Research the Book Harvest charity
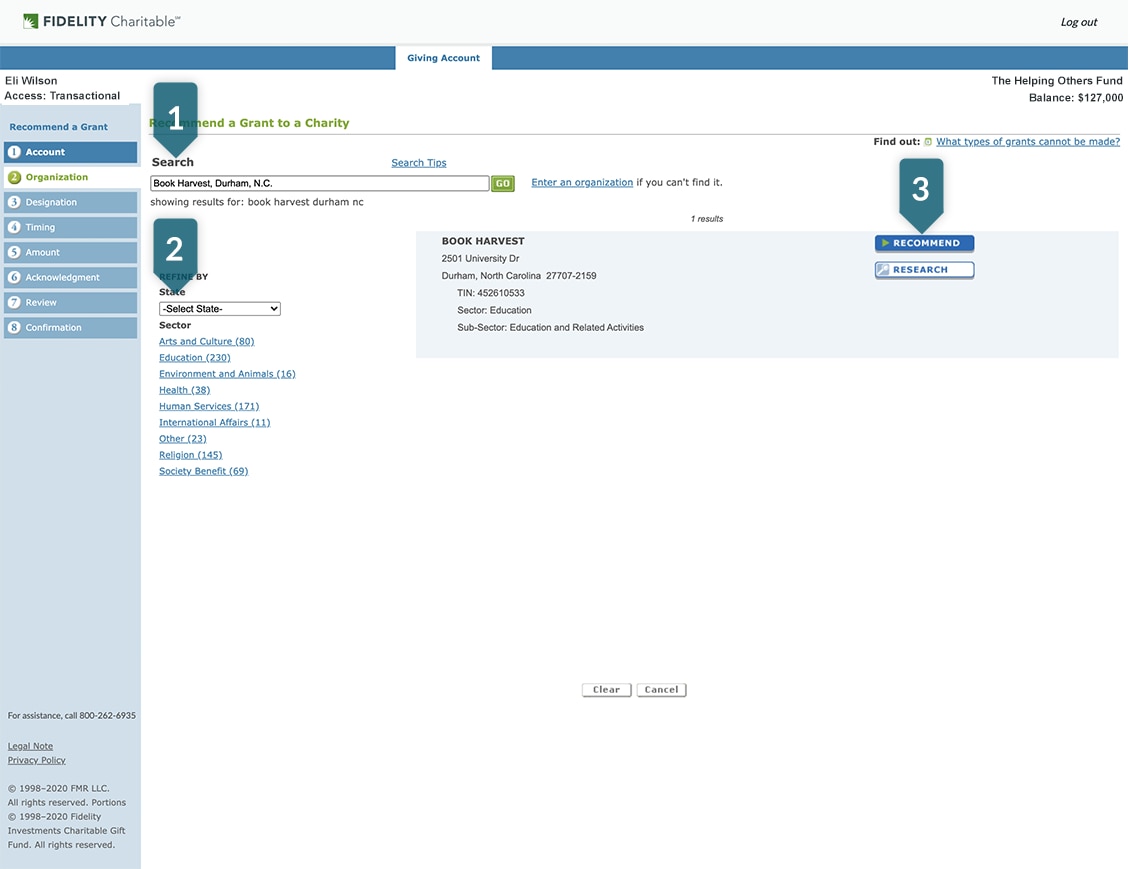This screenshot has height=869, width=1130. pos(925,269)
